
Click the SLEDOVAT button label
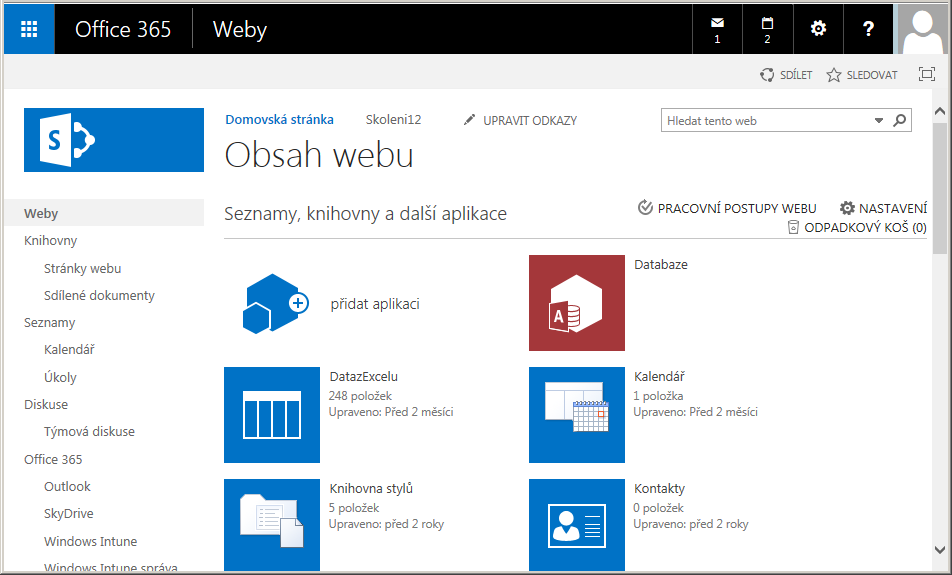tap(872, 75)
